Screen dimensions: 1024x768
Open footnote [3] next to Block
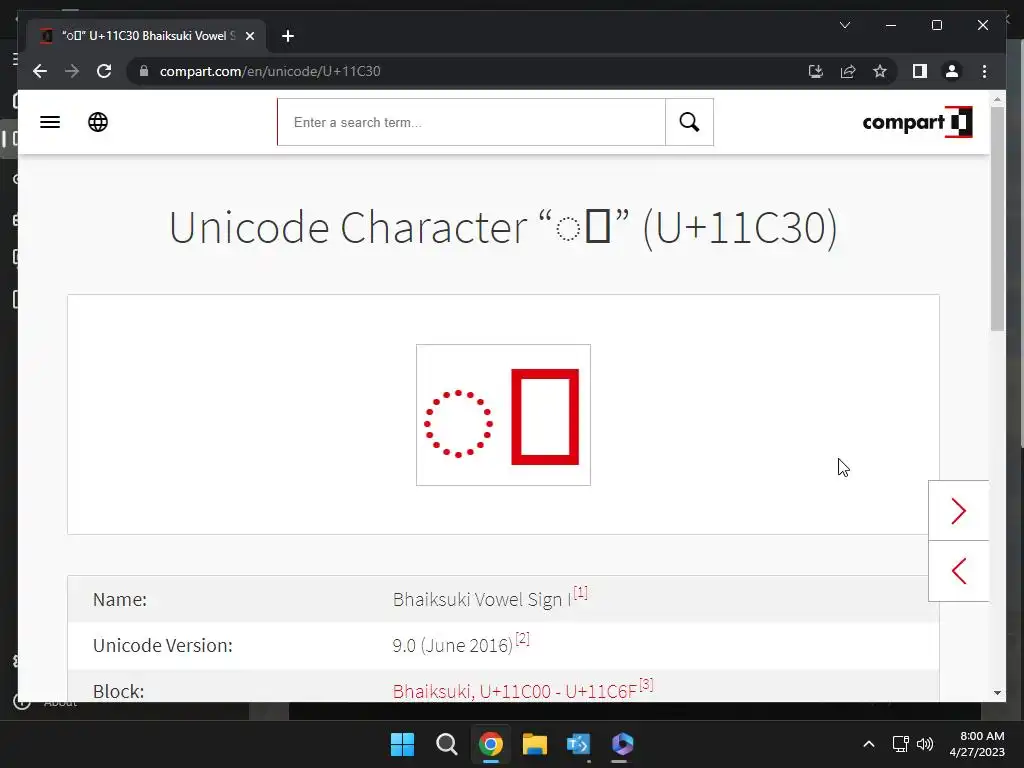[x=646, y=684]
